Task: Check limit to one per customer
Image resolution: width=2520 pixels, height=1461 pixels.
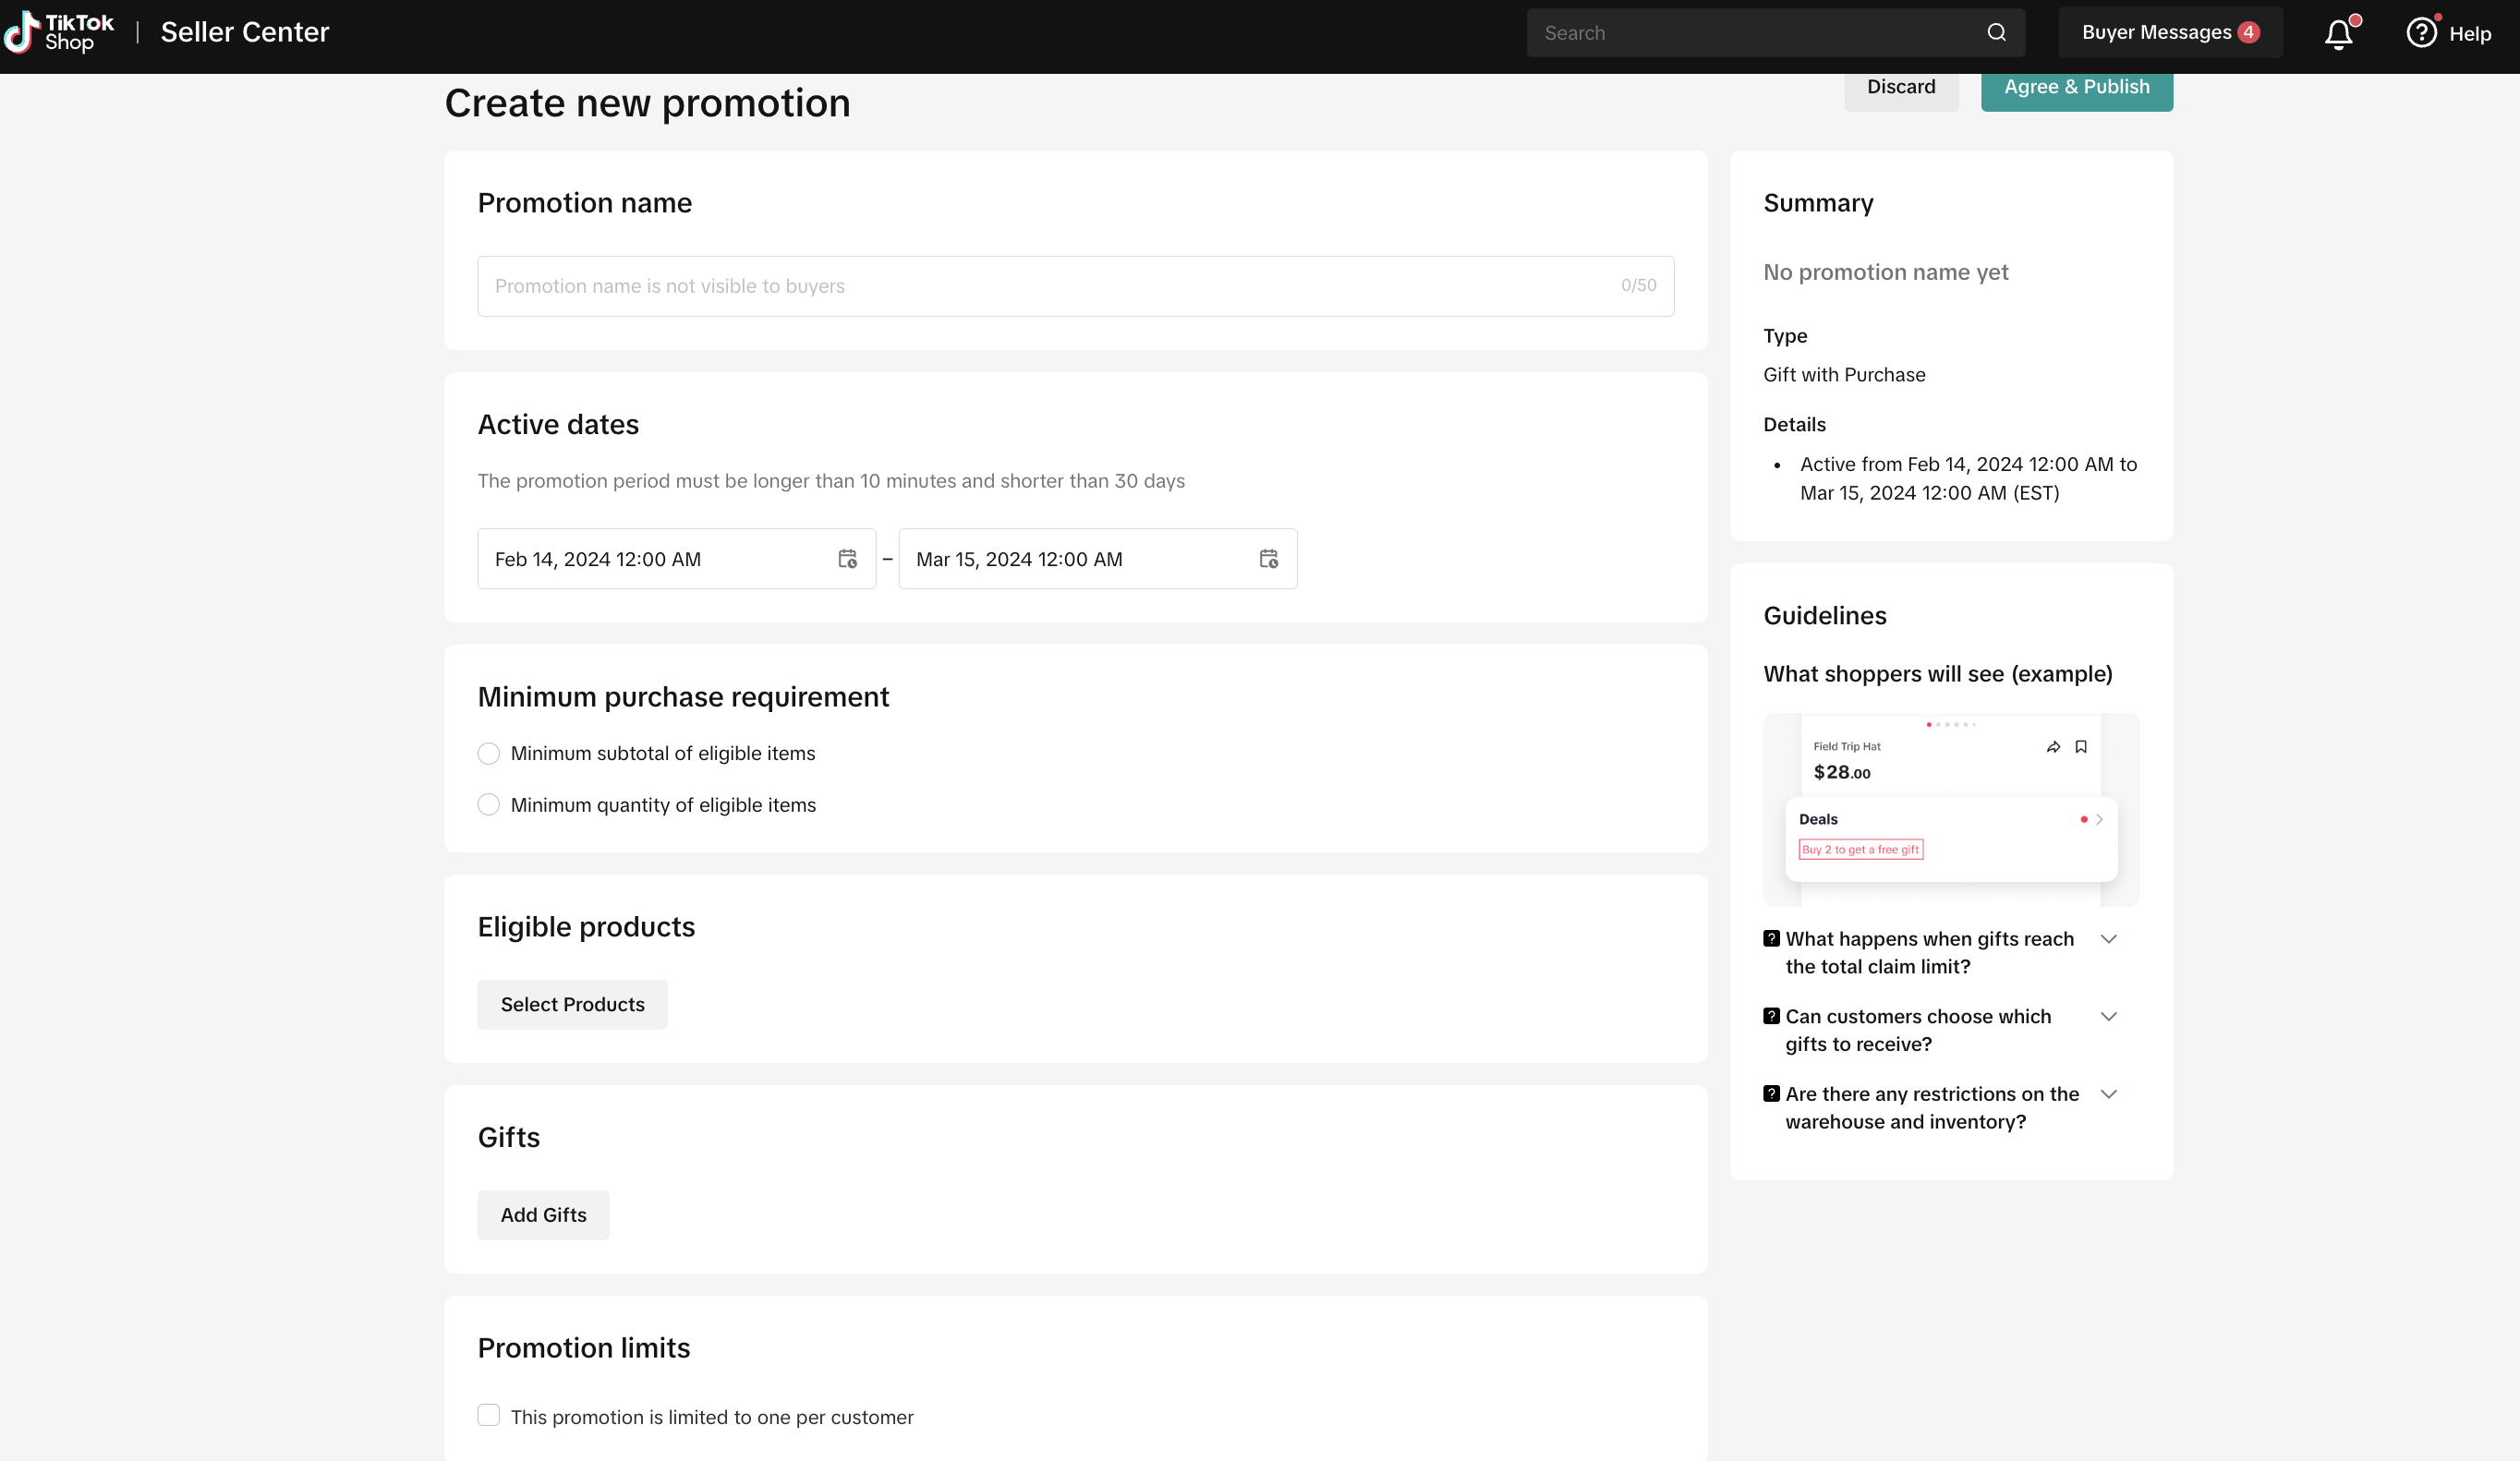Action: coord(488,1415)
